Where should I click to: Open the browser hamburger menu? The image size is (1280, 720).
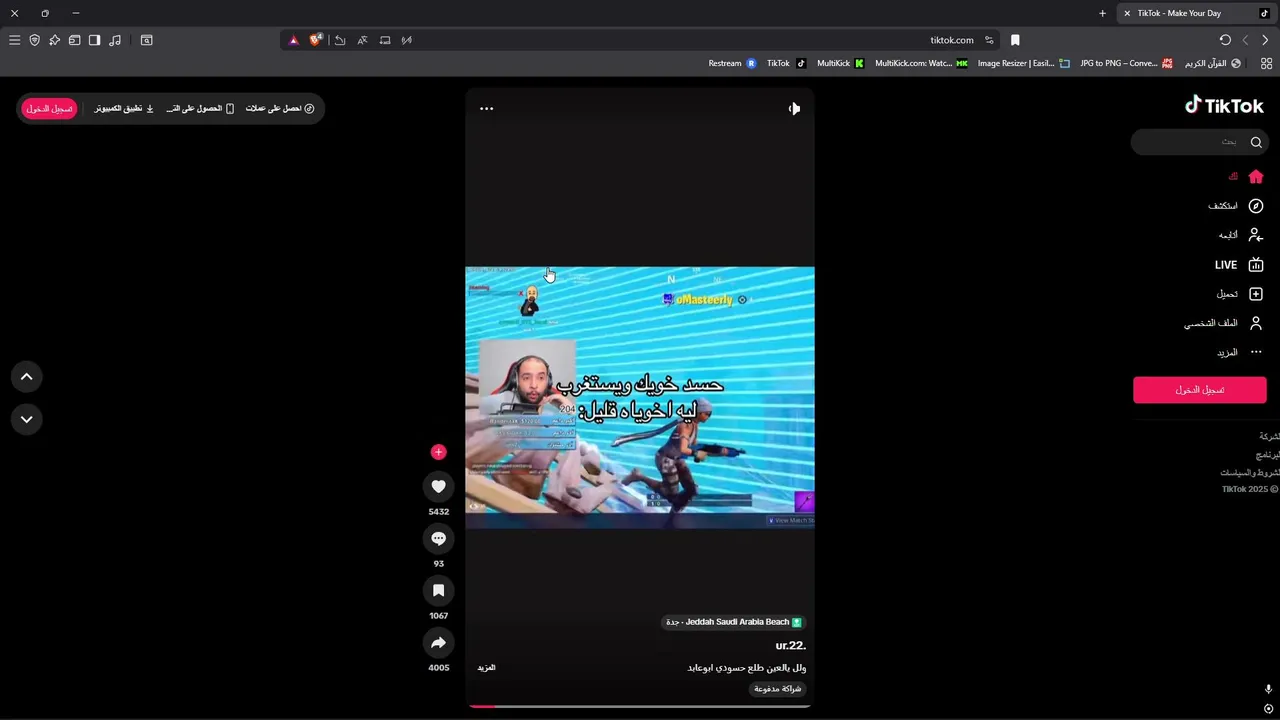pyautogui.click(x=14, y=40)
